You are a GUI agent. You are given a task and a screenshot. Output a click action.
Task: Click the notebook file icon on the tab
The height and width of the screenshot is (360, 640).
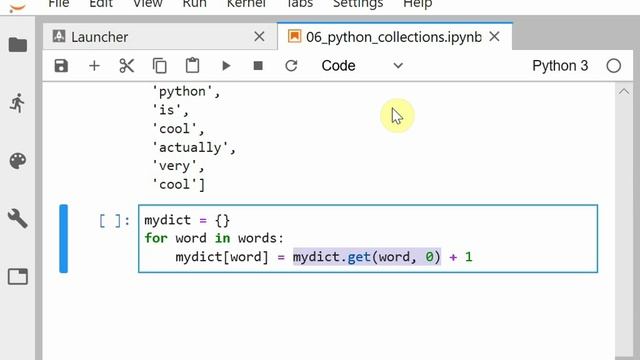(294, 36)
